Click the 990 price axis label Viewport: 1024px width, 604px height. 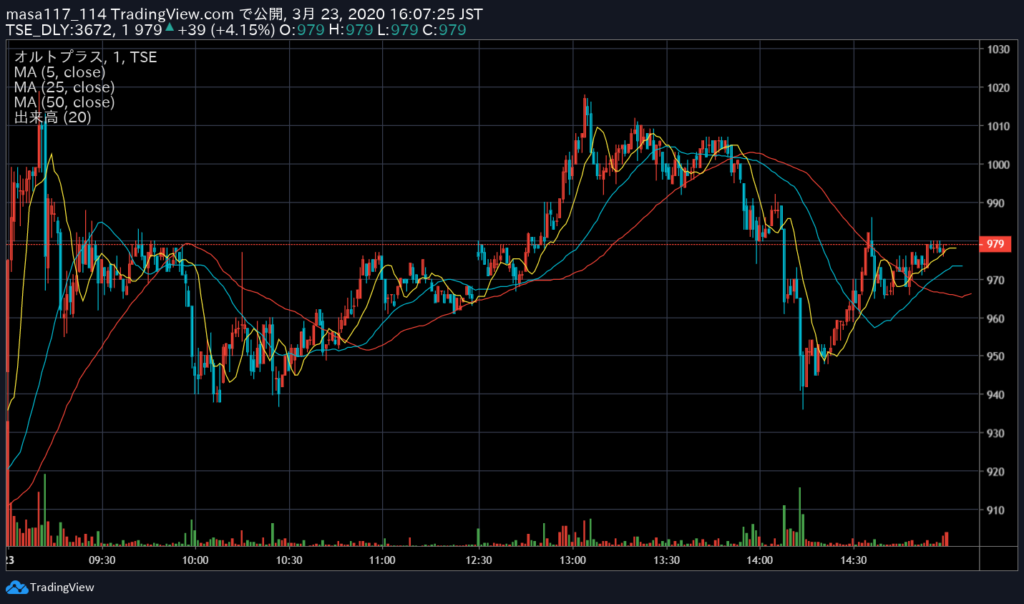(995, 204)
